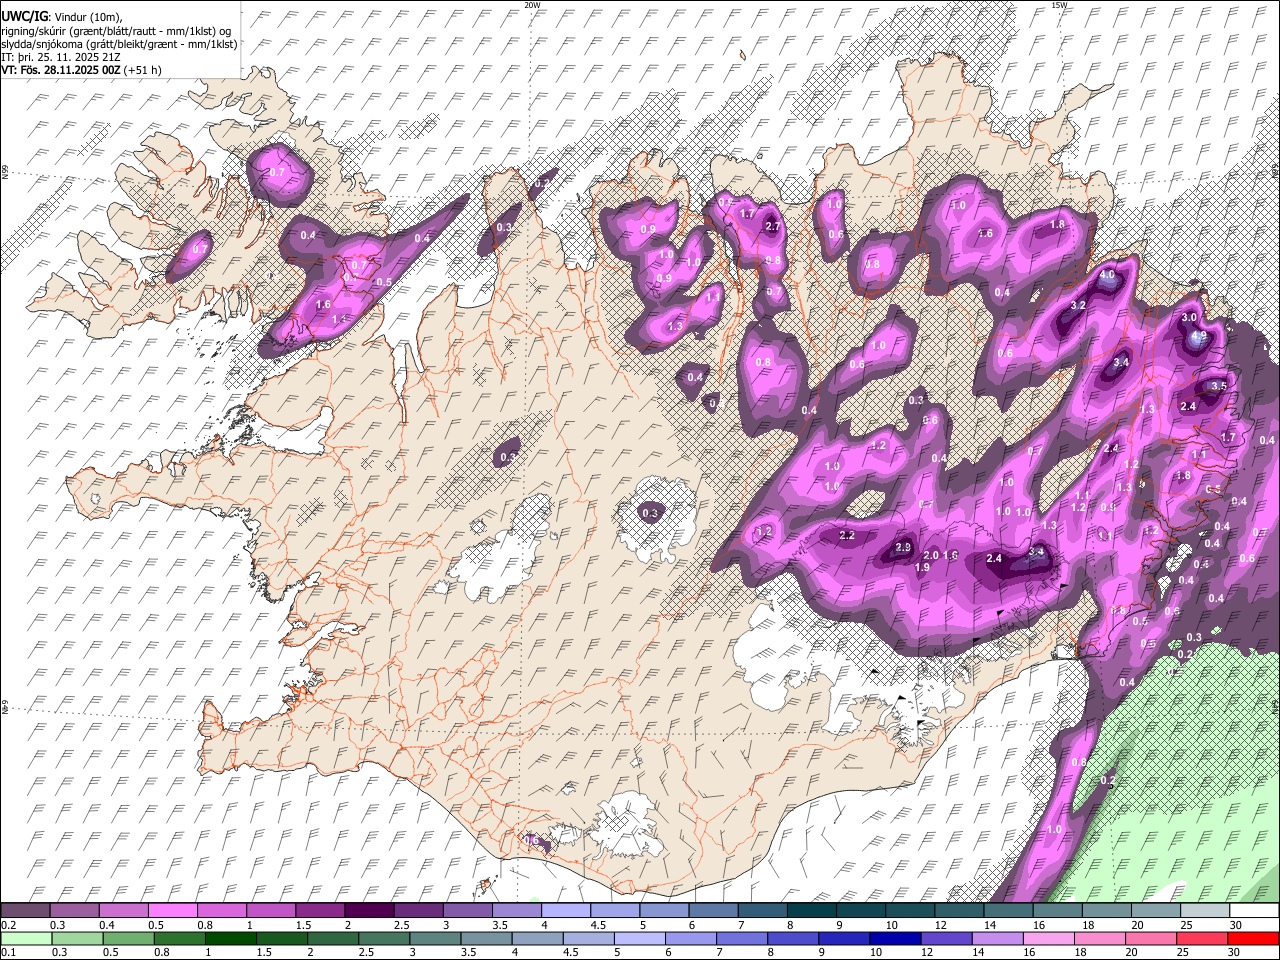Select pale lavender 4–4.5 swatch in upper legend
This screenshot has height=960, width=1280.
[565, 911]
